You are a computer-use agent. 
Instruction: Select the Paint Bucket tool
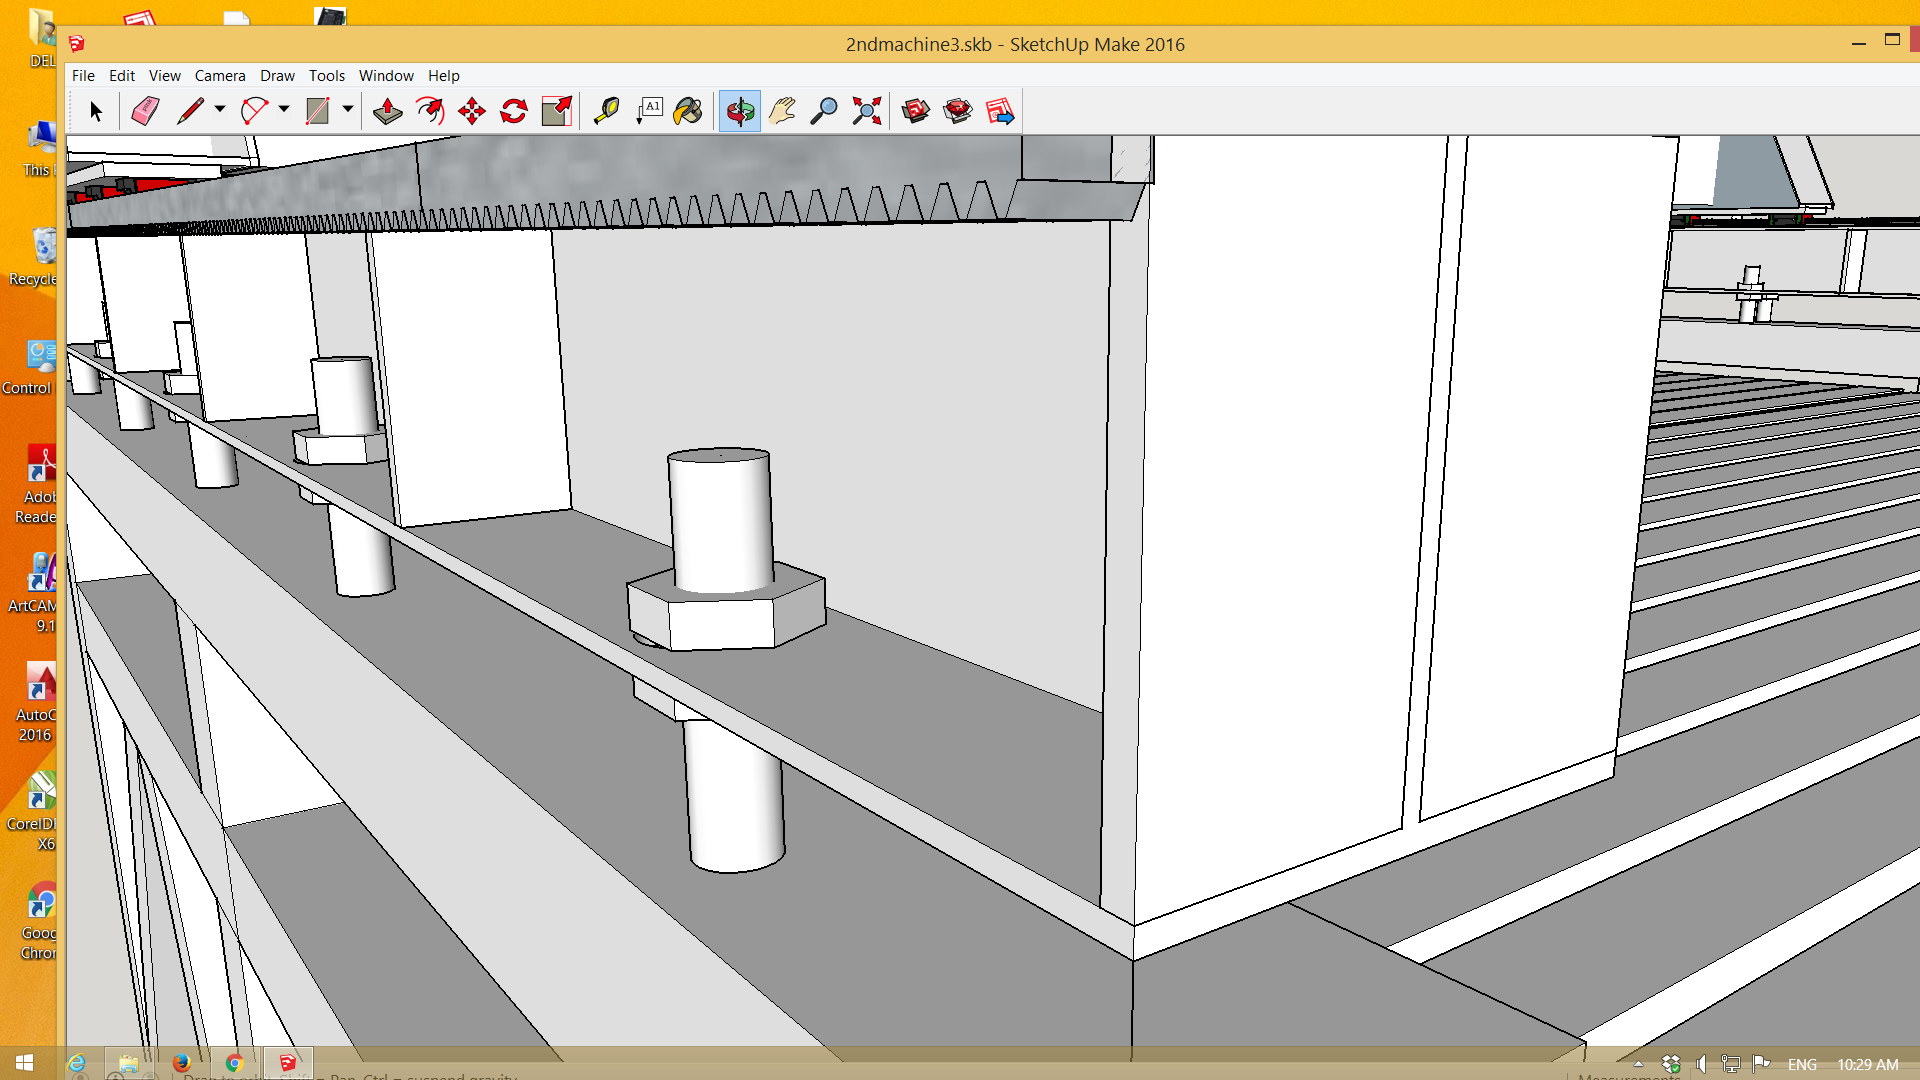tap(688, 111)
